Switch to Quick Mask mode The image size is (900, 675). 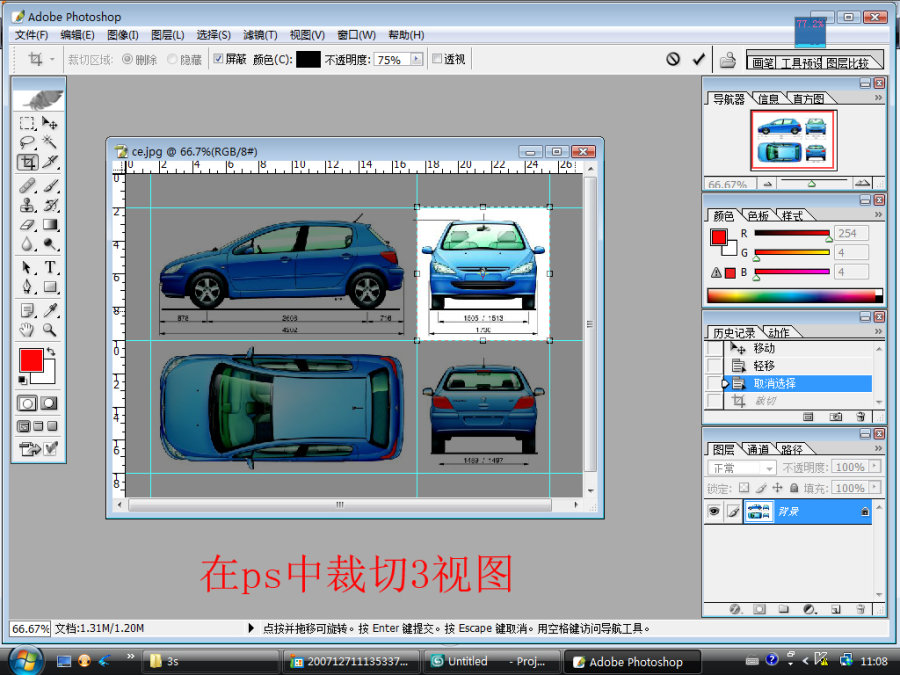coord(49,403)
